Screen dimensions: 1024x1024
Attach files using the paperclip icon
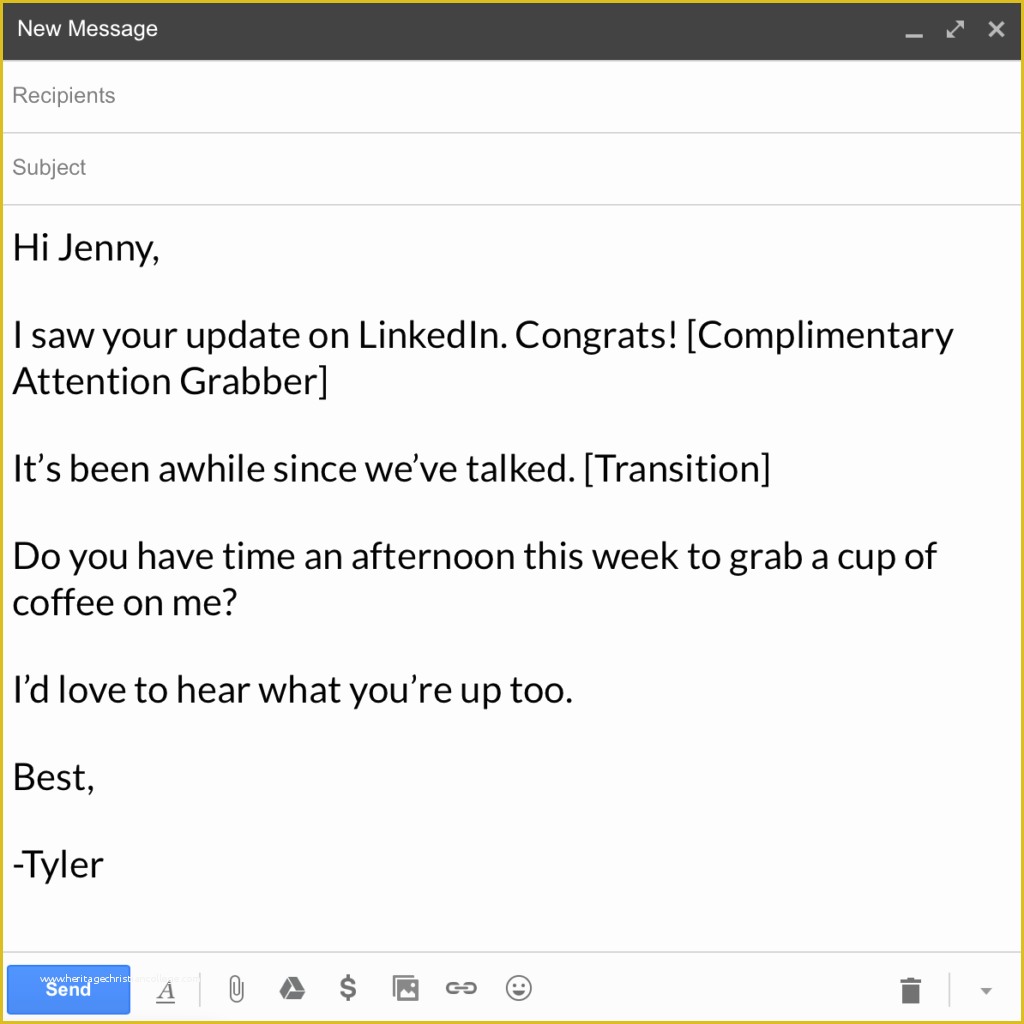pyautogui.click(x=236, y=989)
